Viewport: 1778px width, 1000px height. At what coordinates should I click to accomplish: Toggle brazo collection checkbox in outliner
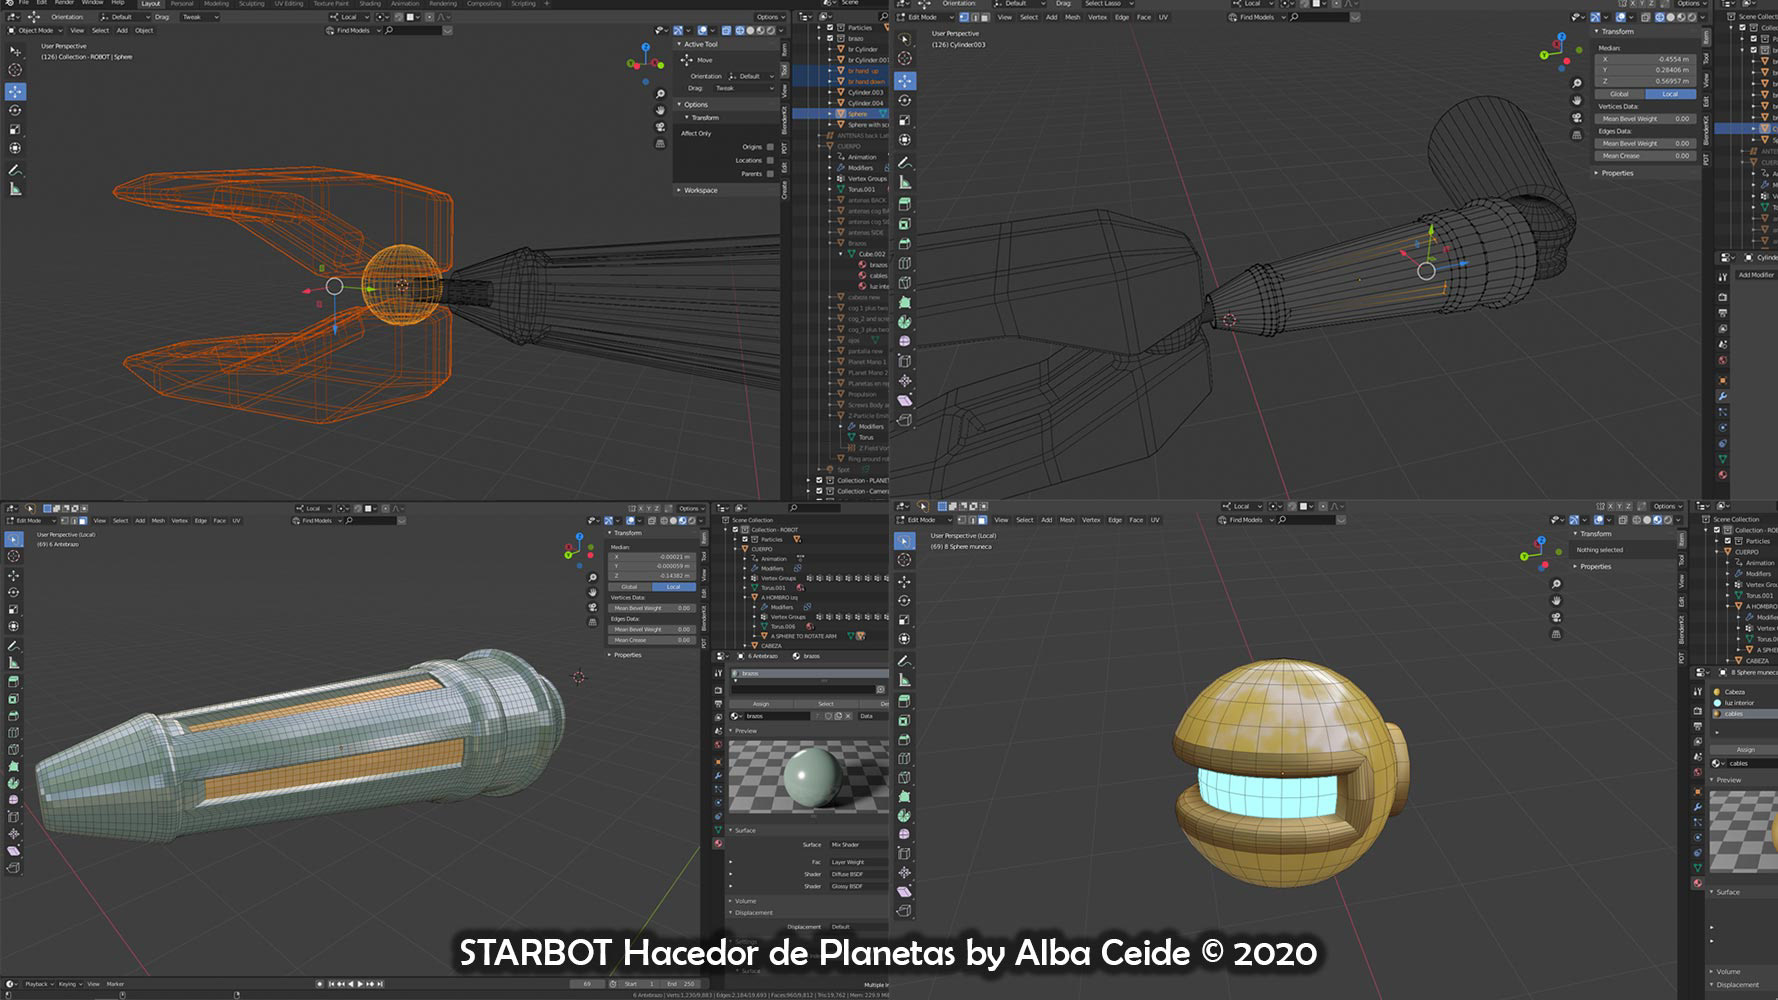click(830, 38)
